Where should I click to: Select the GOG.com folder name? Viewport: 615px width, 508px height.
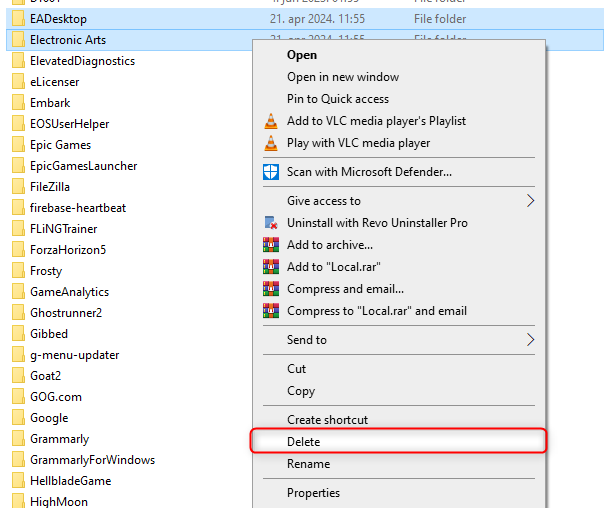56,397
